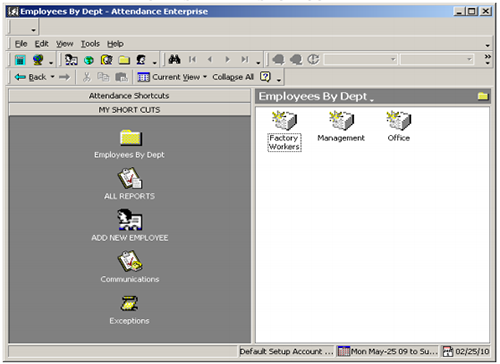Click the calendar icon beside 02/25/10
The width and height of the screenshot is (500, 364).
[448, 352]
